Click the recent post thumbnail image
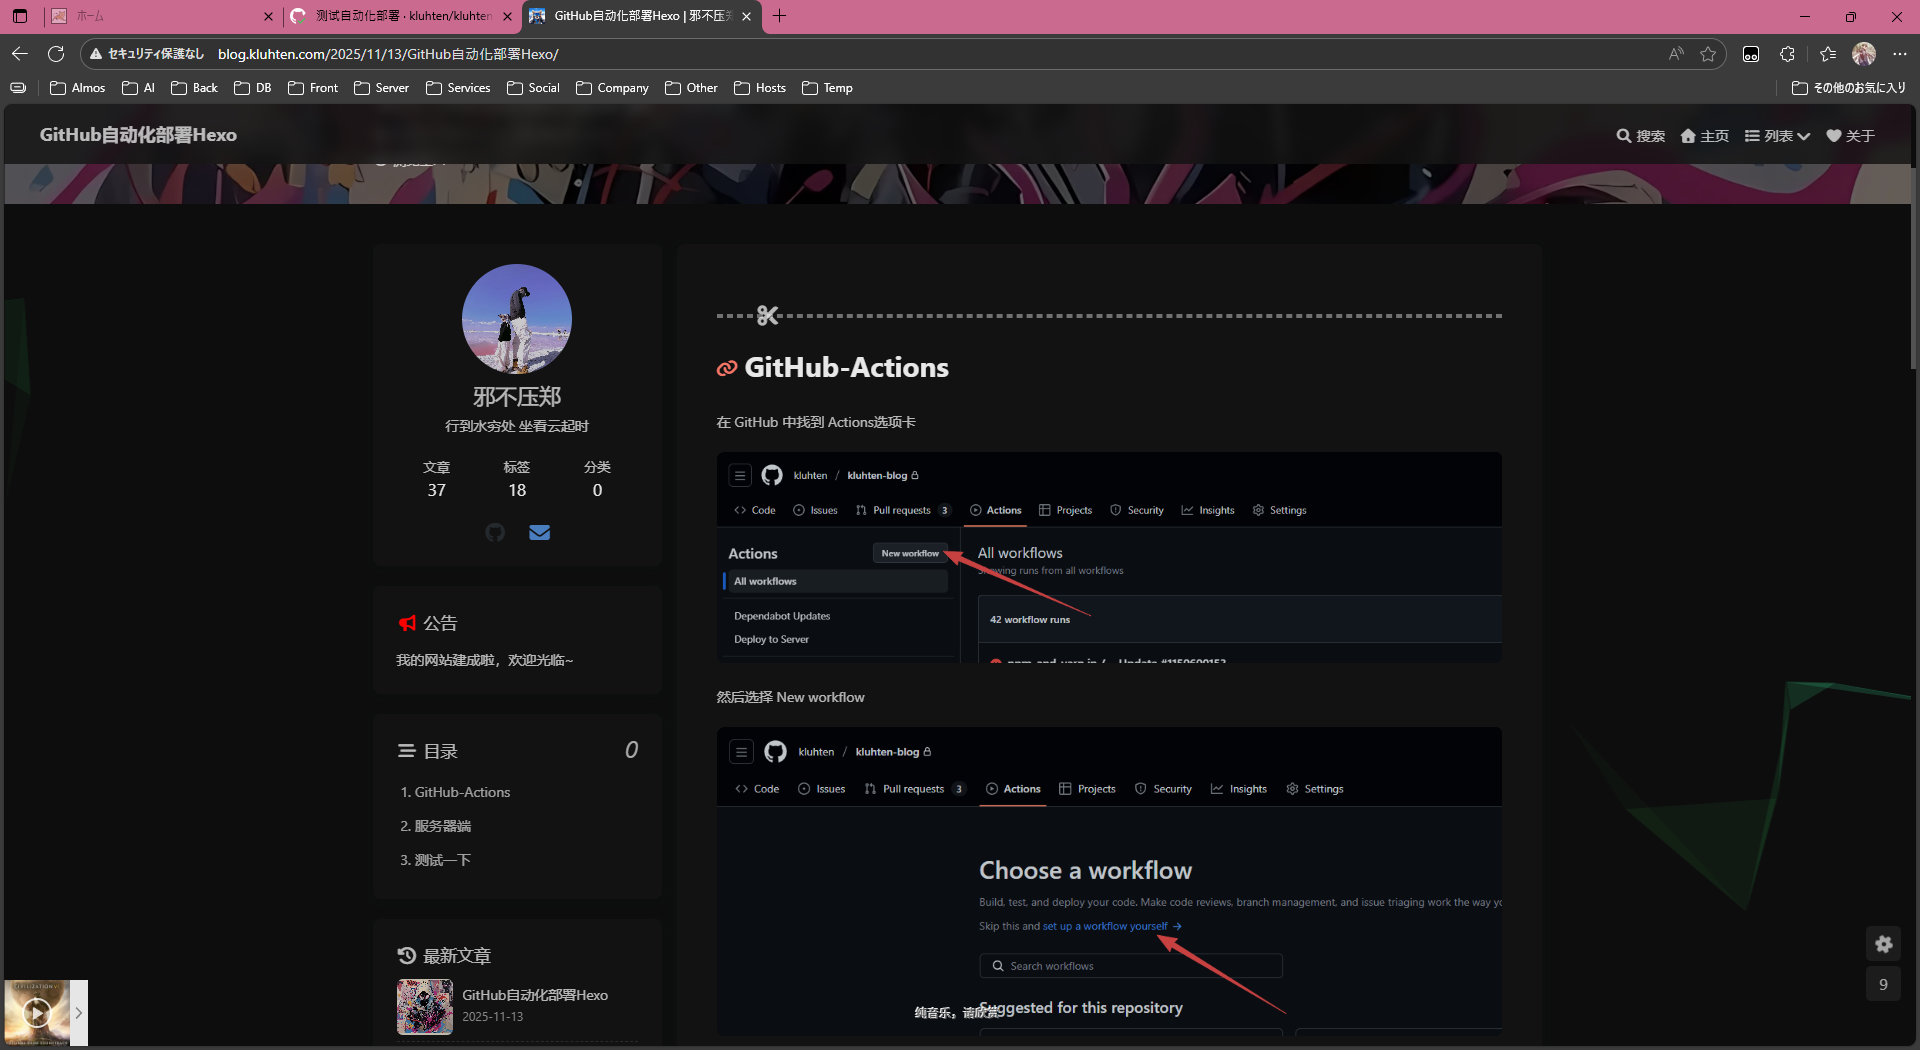This screenshot has width=1920, height=1050. [x=425, y=1006]
